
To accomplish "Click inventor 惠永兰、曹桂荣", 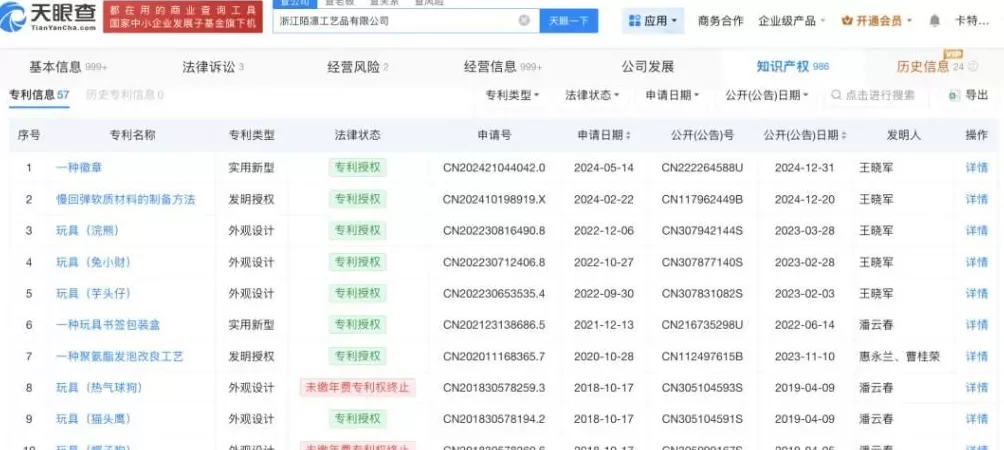I will tap(900, 356).
